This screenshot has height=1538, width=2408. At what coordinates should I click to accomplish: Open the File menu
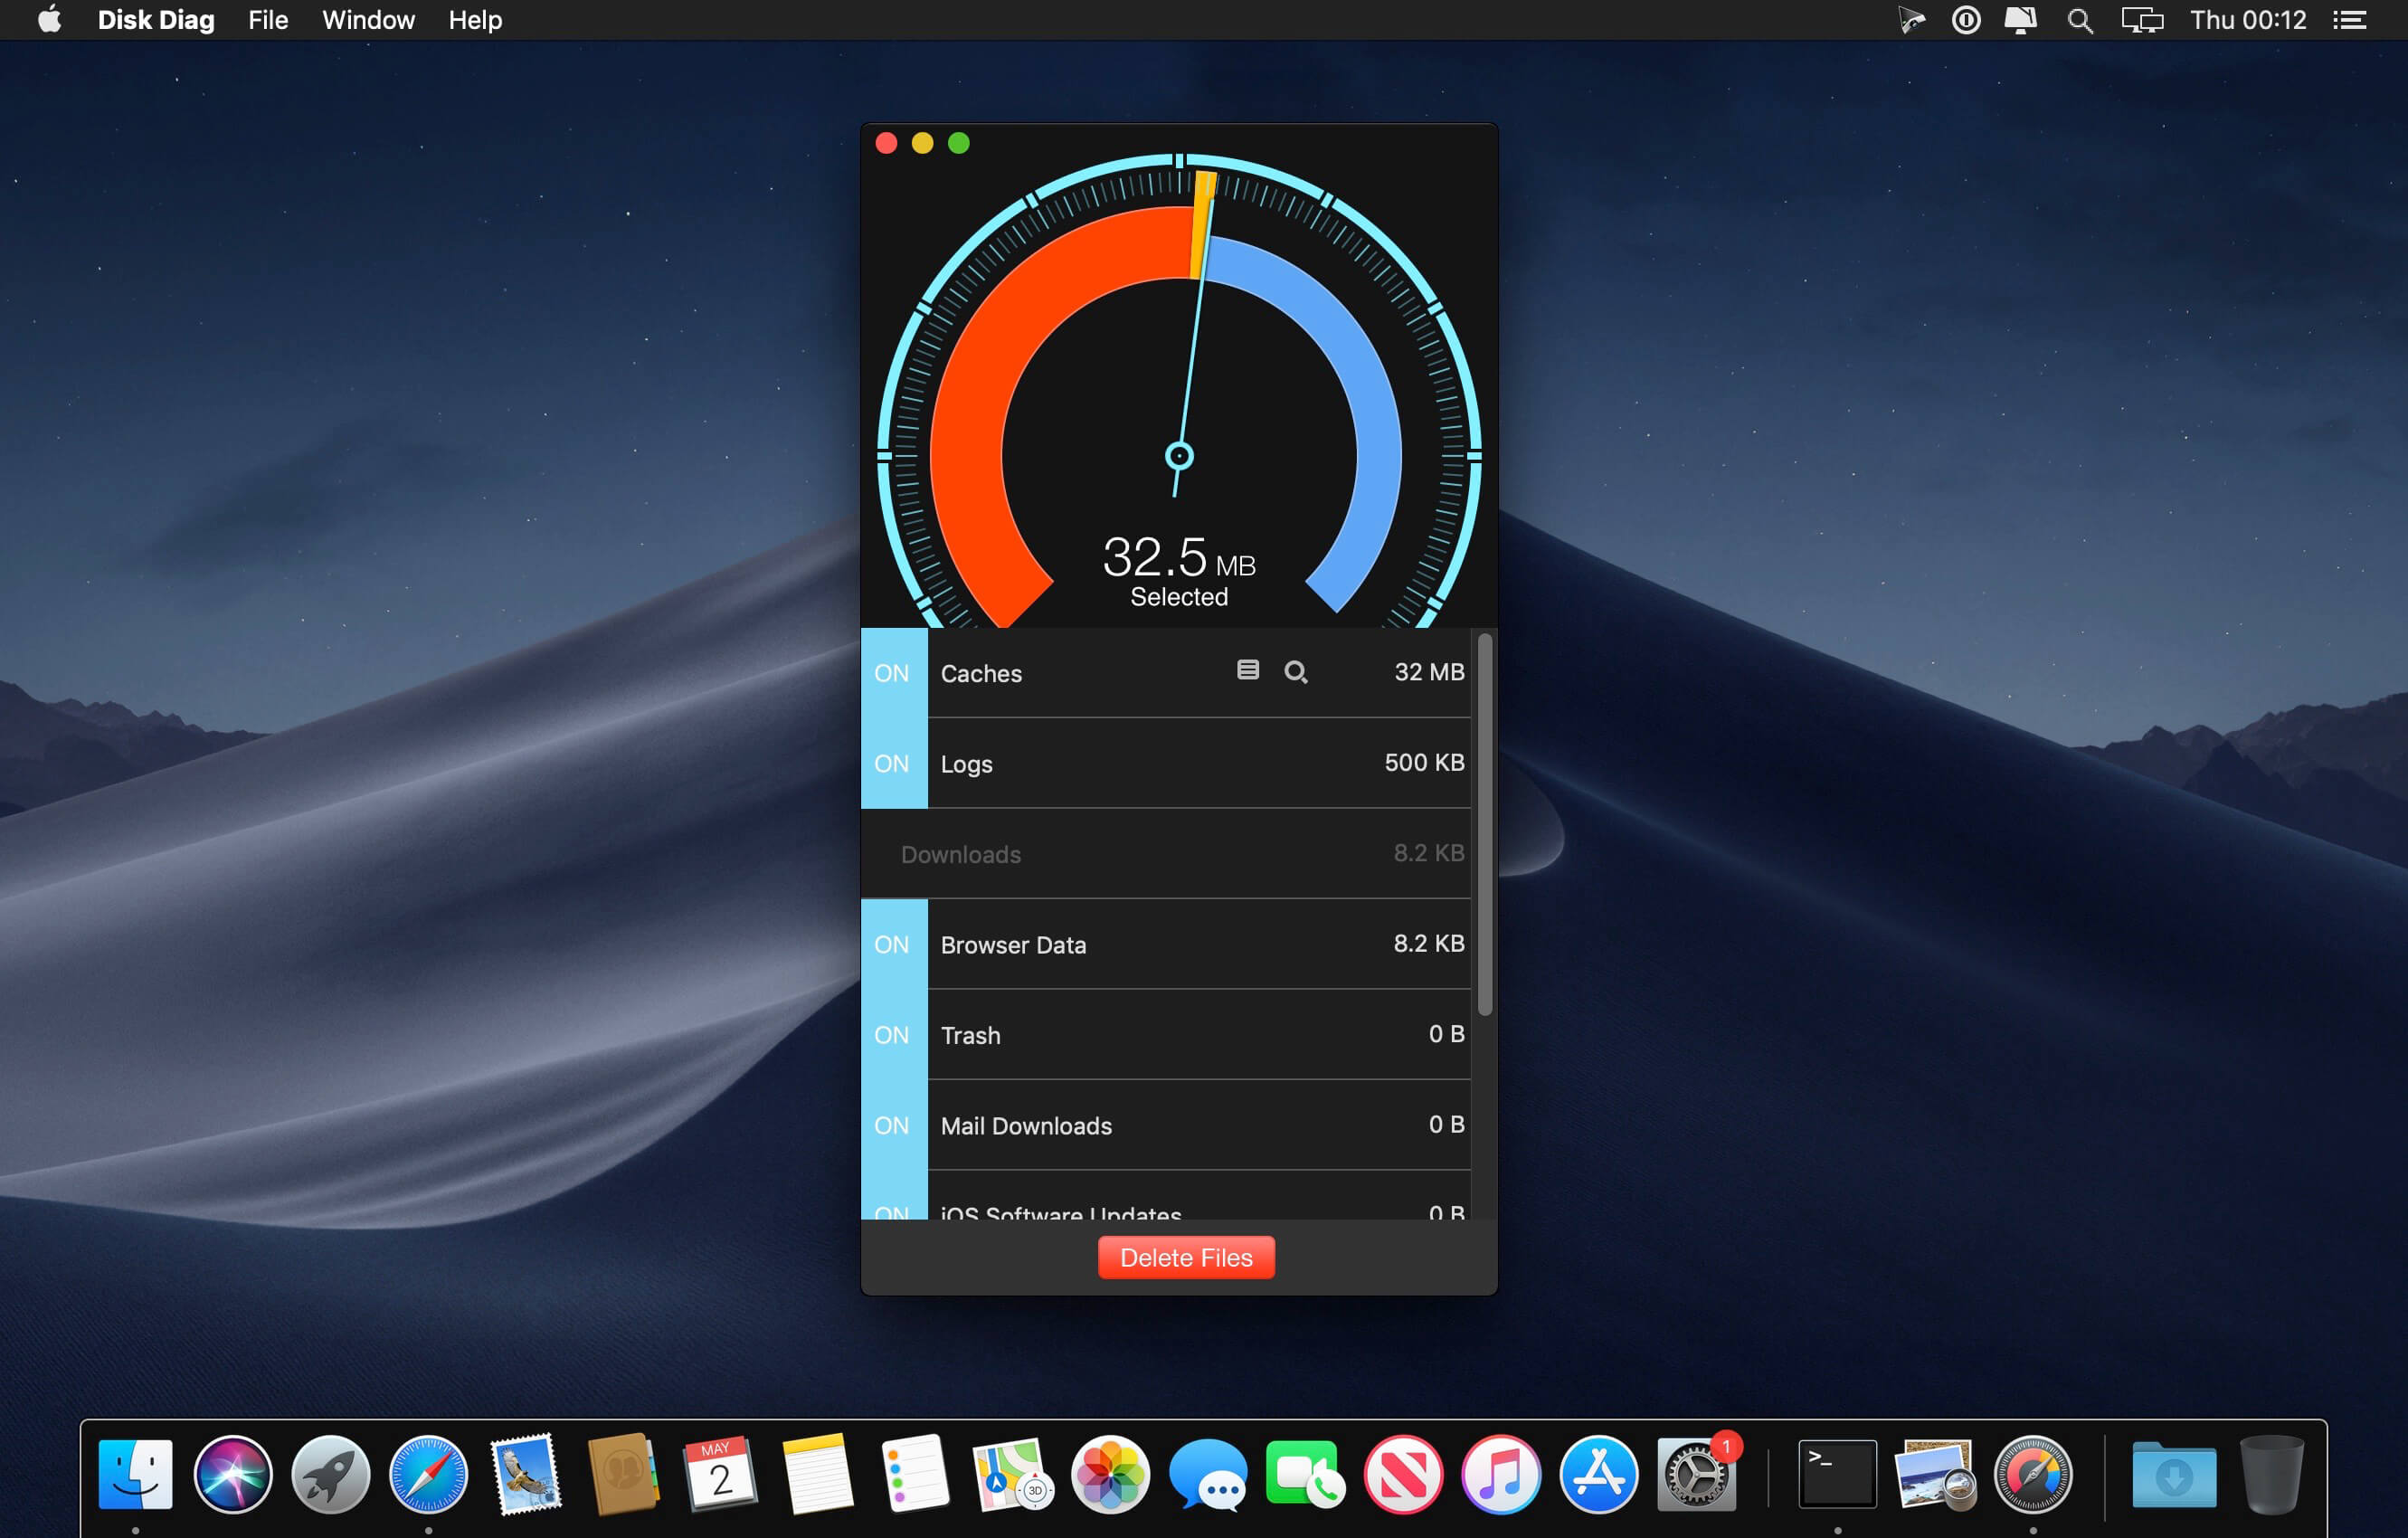(268, 20)
